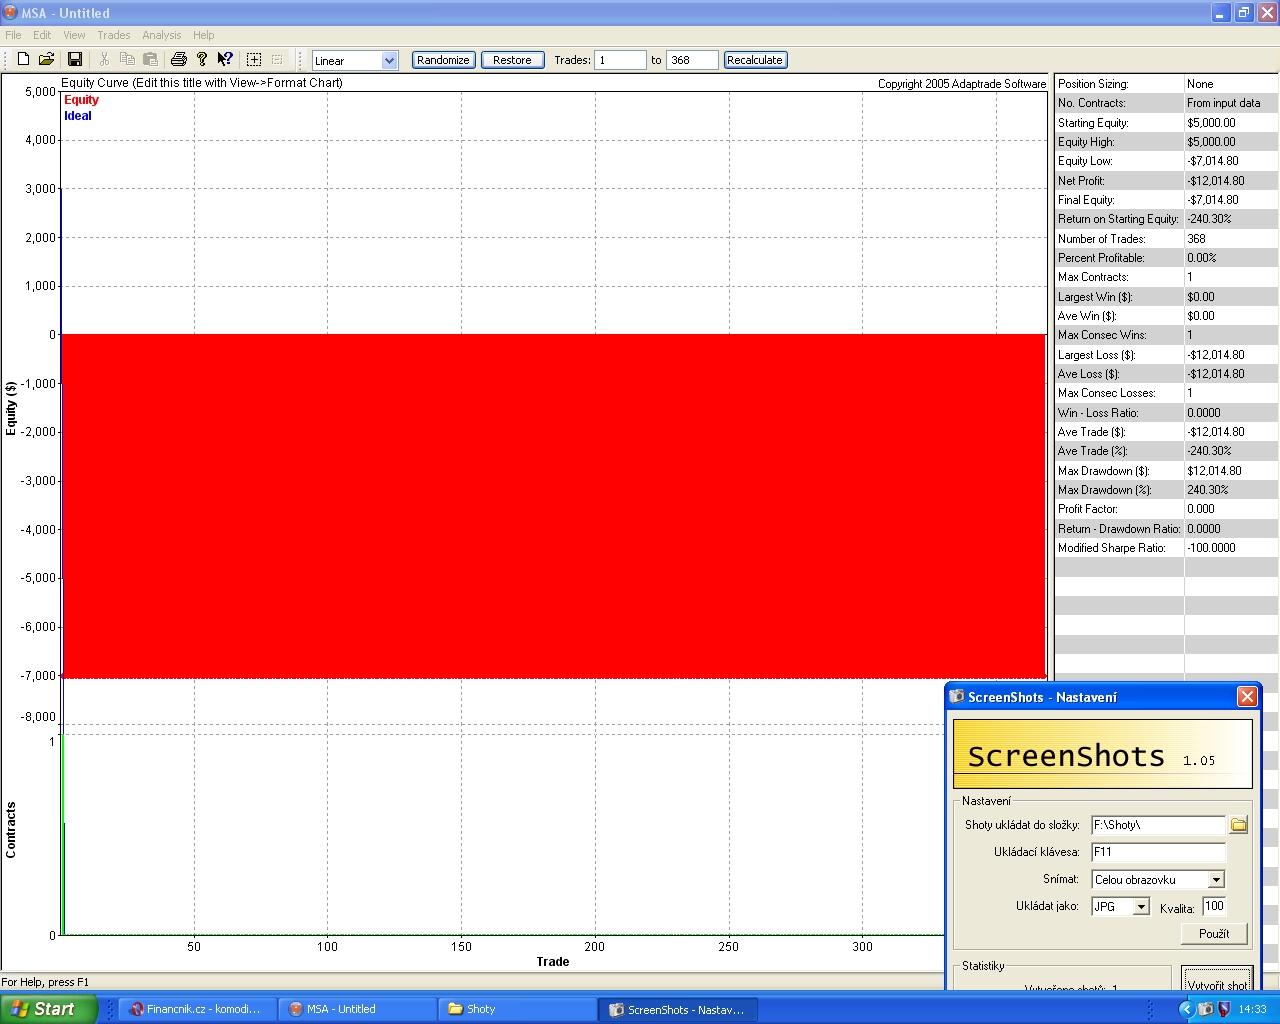The width and height of the screenshot is (1280, 1024).
Task: Click the Save floppy disk icon
Action: 74,60
